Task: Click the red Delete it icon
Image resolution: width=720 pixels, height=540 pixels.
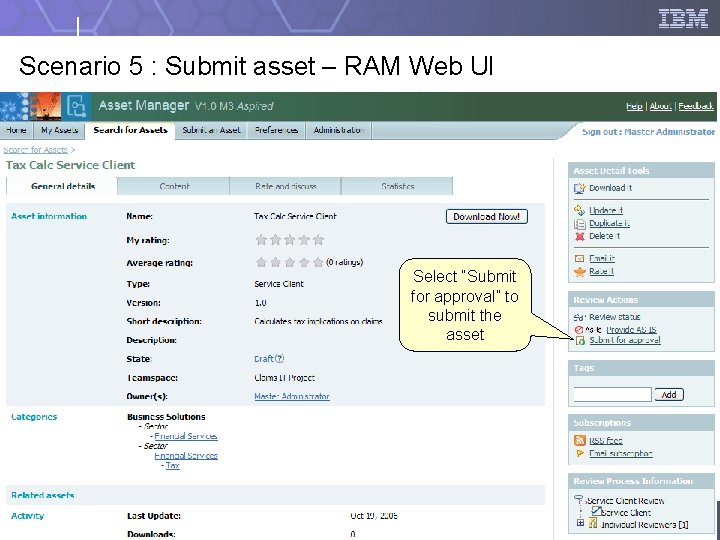Action: [580, 236]
